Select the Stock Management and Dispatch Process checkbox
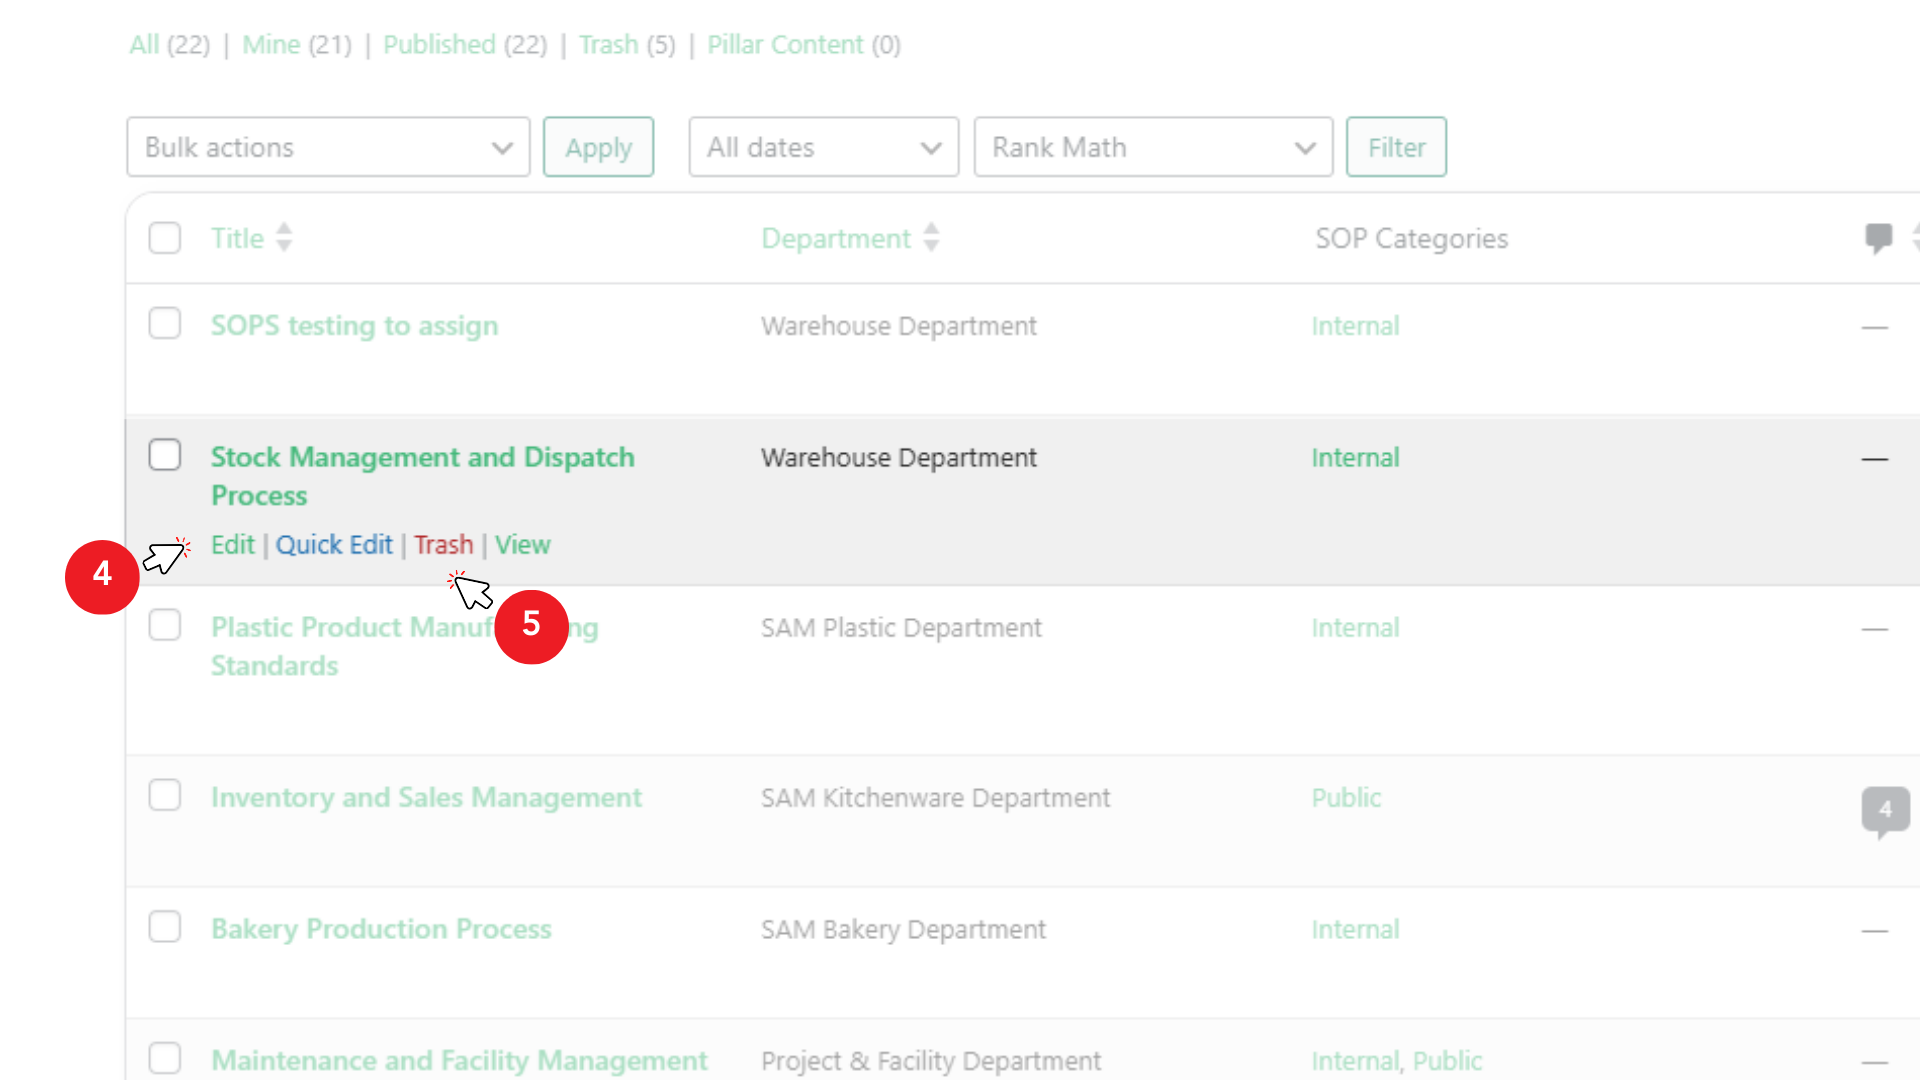 click(165, 455)
